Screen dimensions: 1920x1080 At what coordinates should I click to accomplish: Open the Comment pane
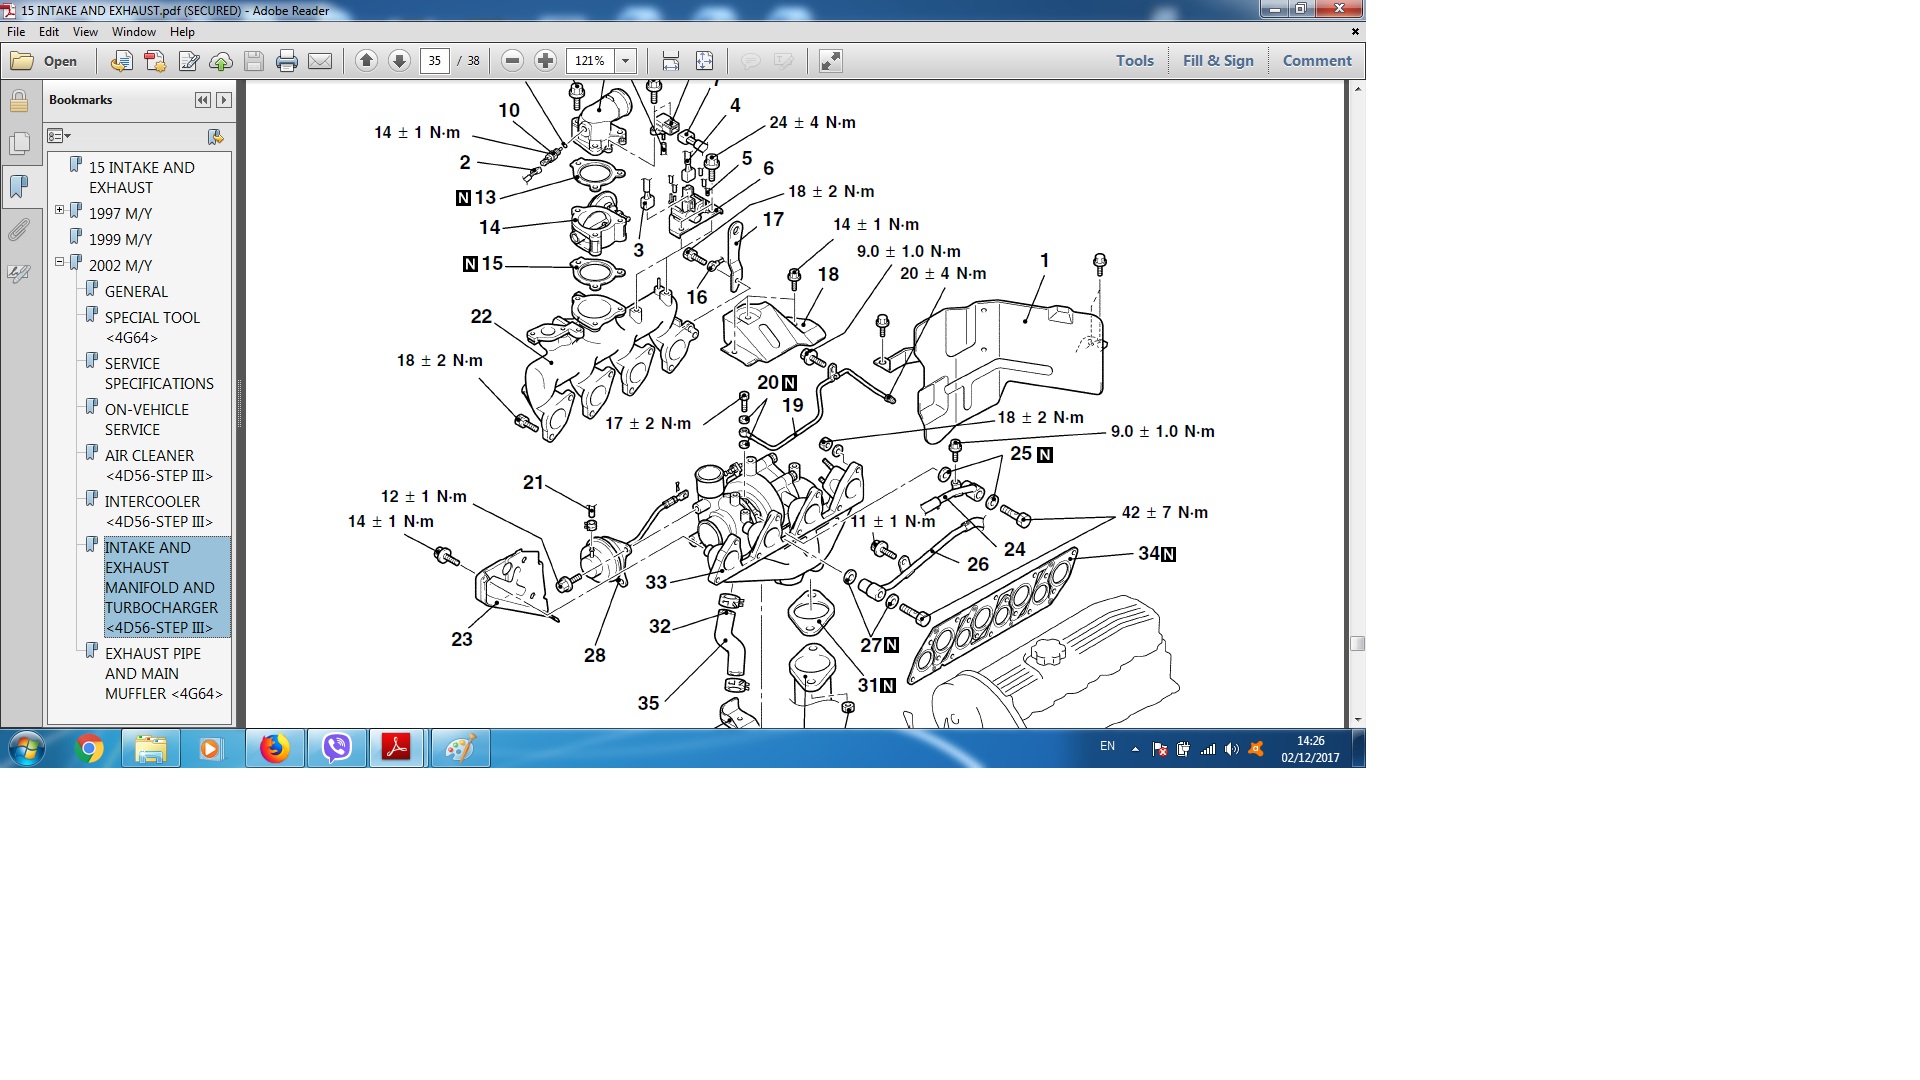tap(1316, 61)
